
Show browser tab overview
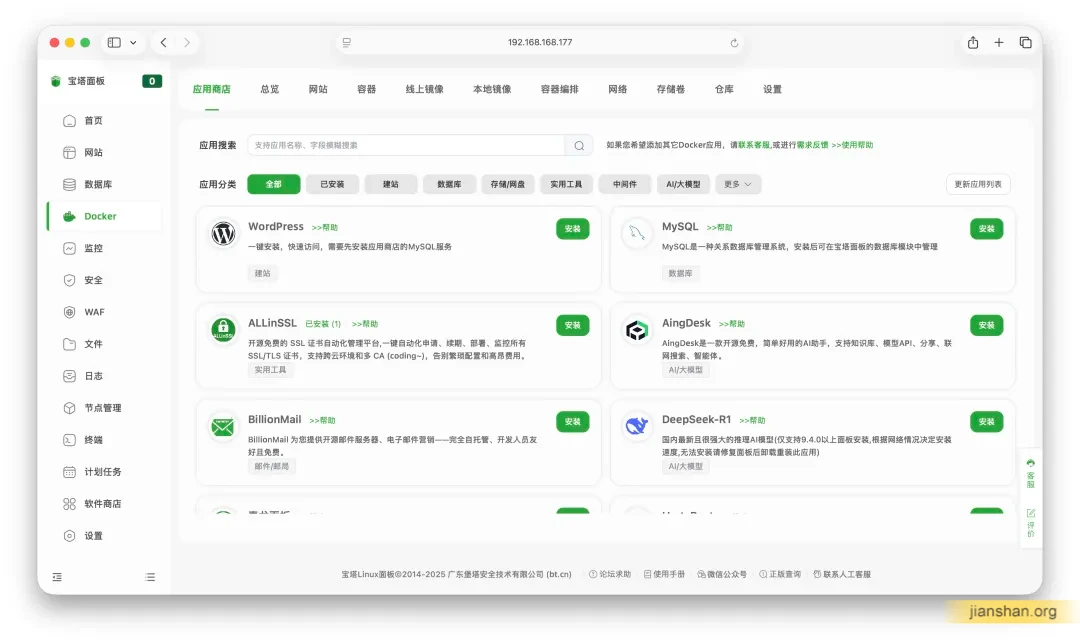point(1026,43)
